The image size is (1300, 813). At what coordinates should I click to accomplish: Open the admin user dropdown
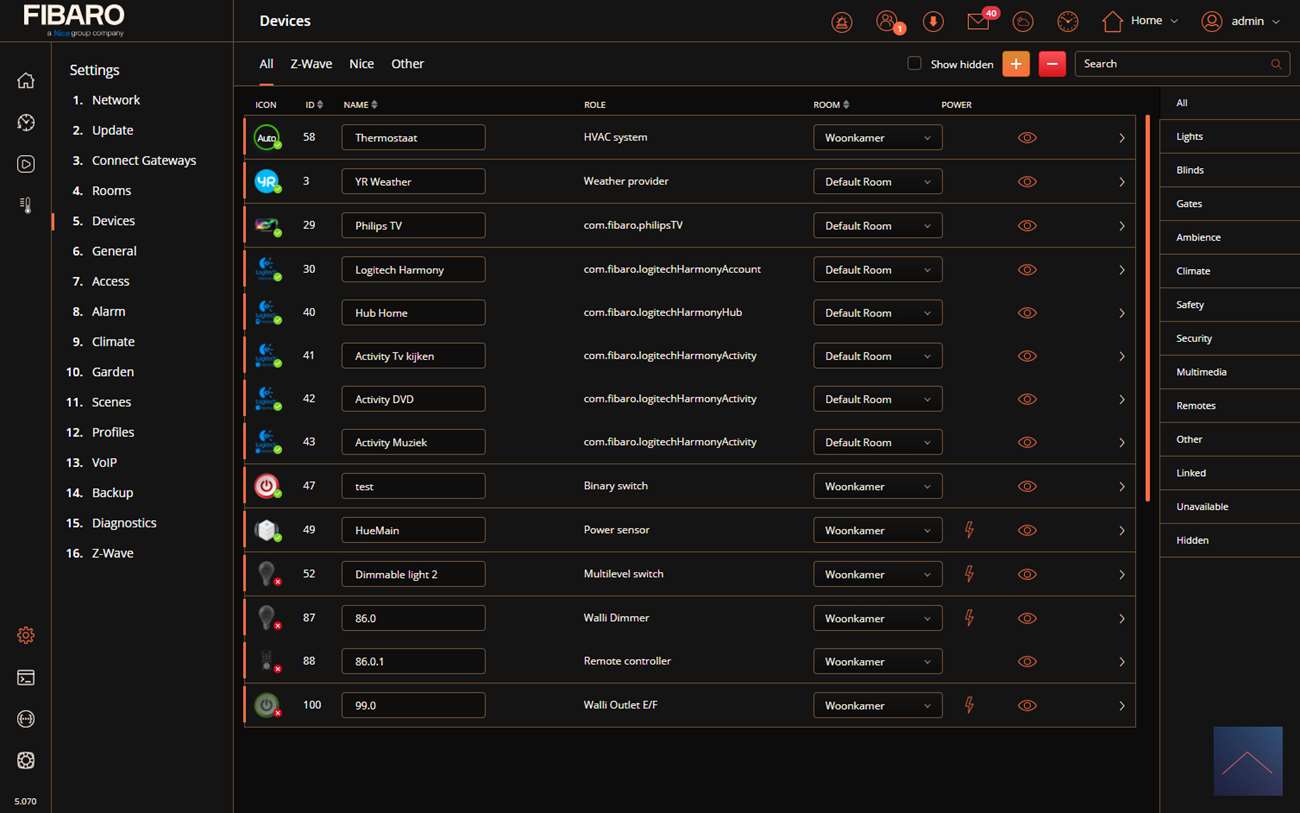click(x=1240, y=21)
